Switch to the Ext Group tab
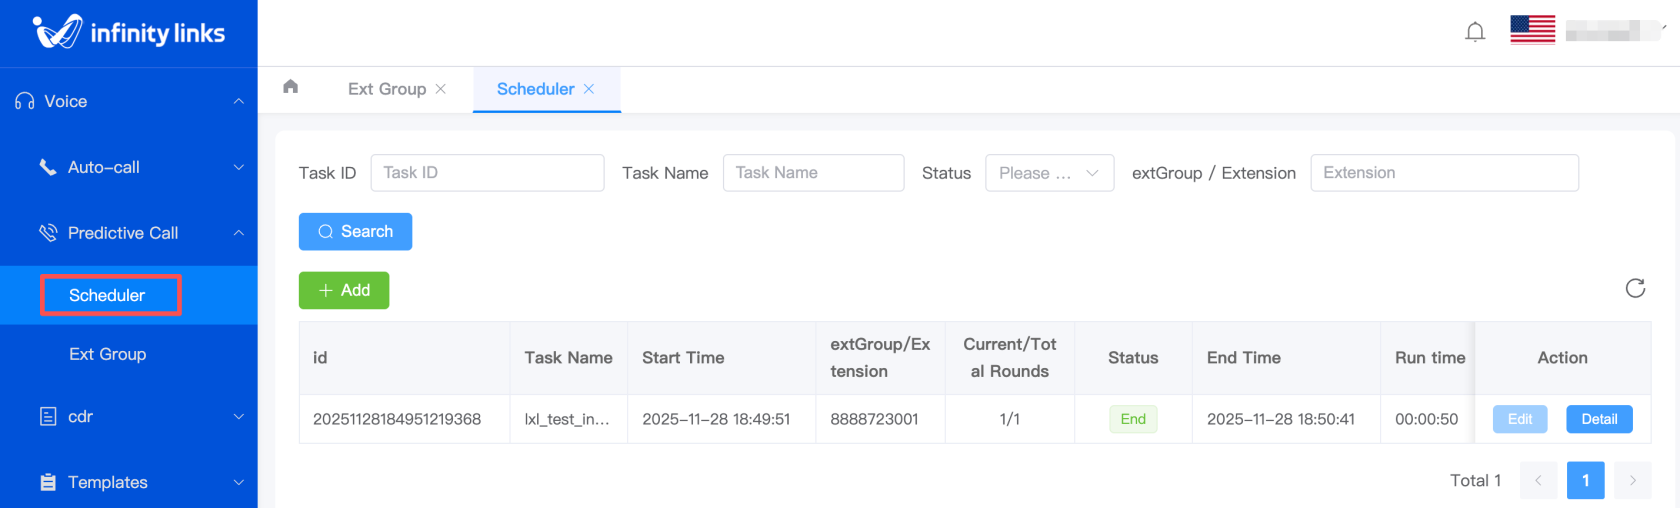This screenshot has width=1680, height=508. (386, 89)
